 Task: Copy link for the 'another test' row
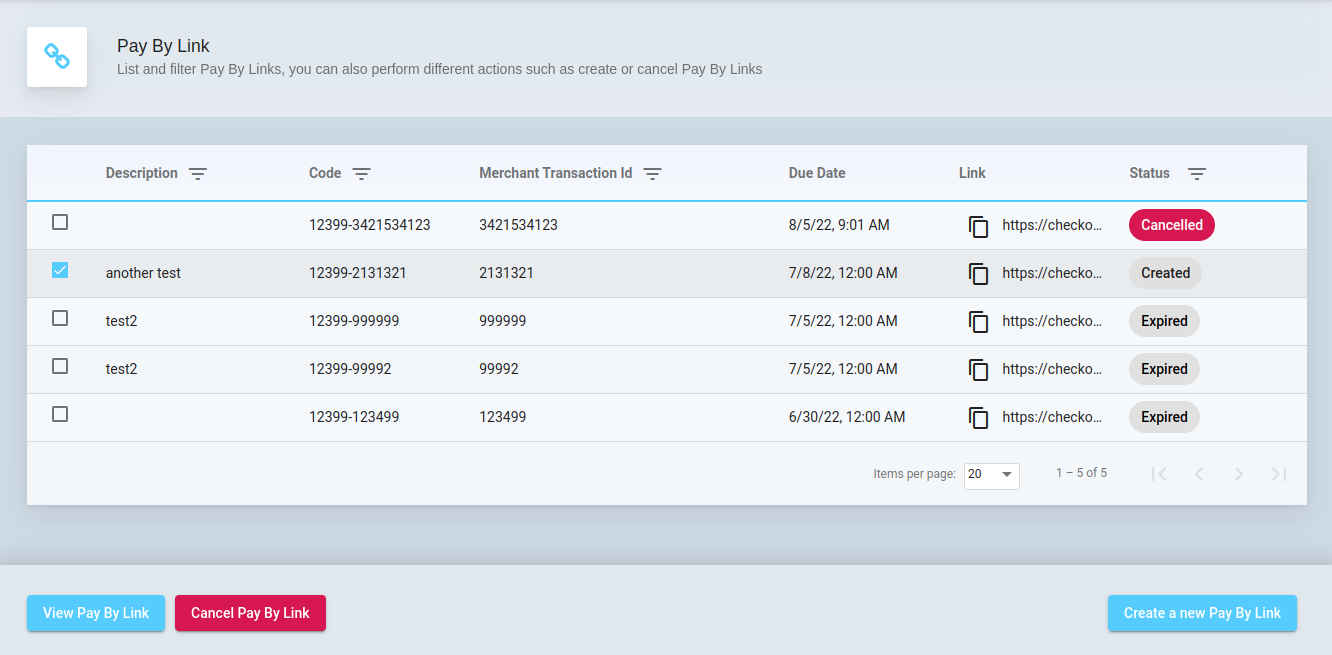(978, 274)
